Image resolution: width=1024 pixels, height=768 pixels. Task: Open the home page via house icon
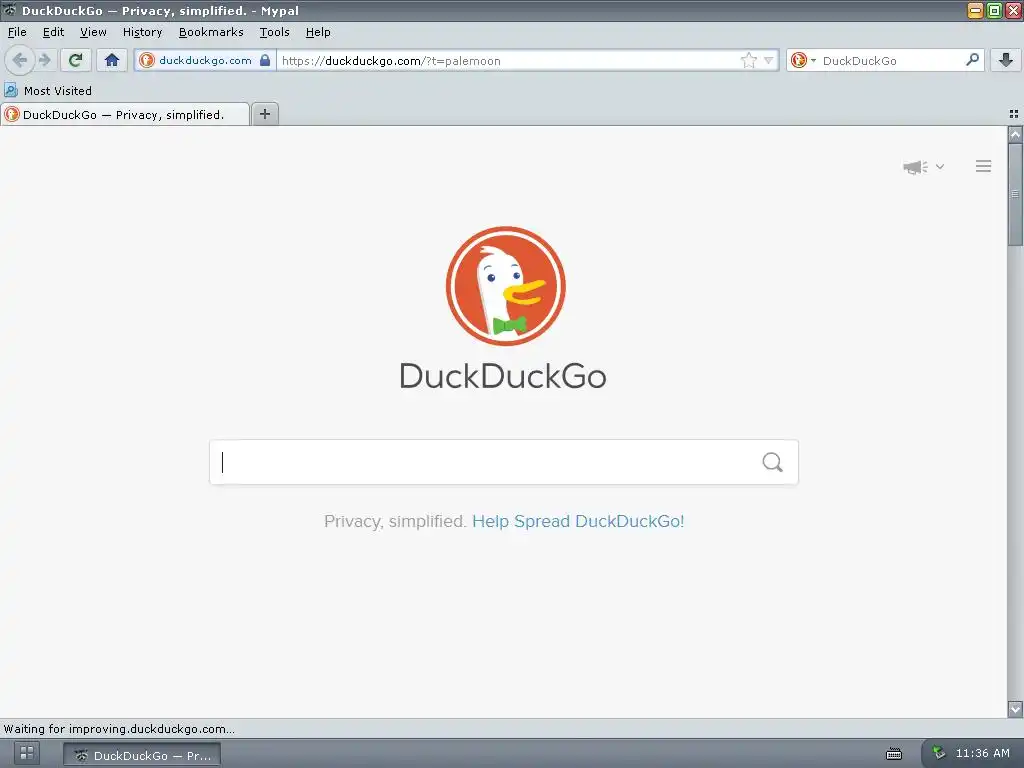(112, 60)
